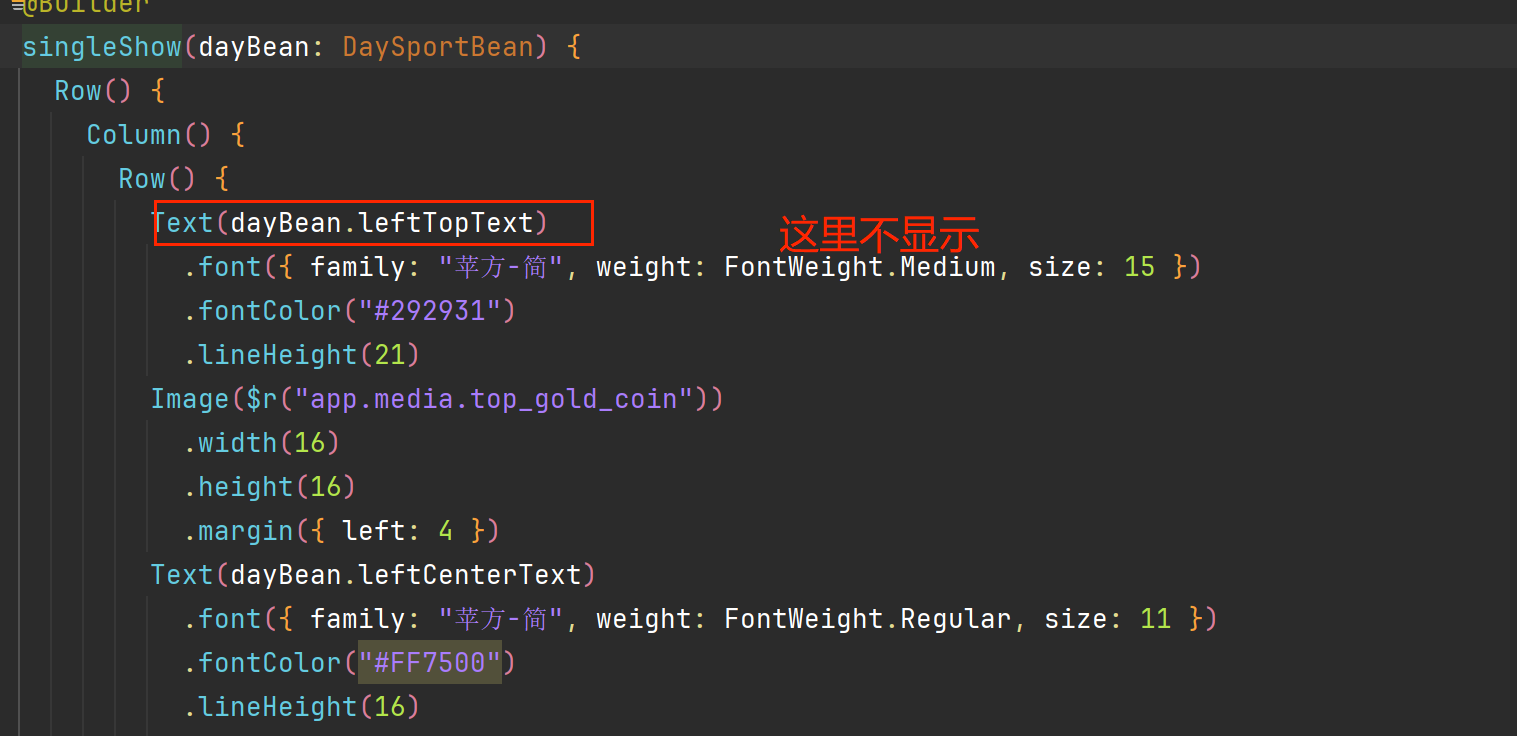This screenshot has height=736, width=1517.
Task: Click the highlighted "#FF7500" color string
Action: tap(430, 663)
